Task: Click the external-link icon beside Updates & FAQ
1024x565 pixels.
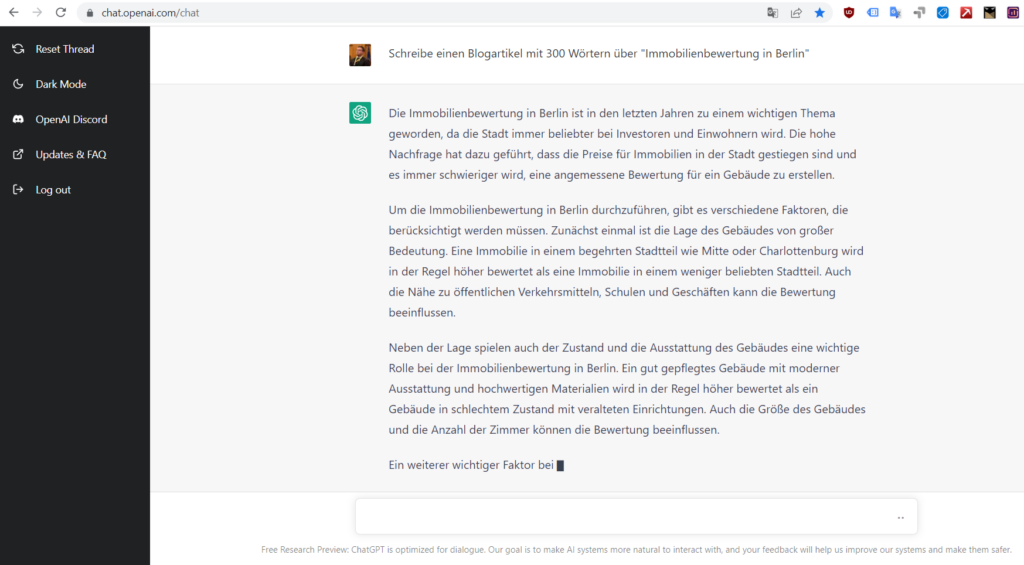Action: (x=18, y=155)
